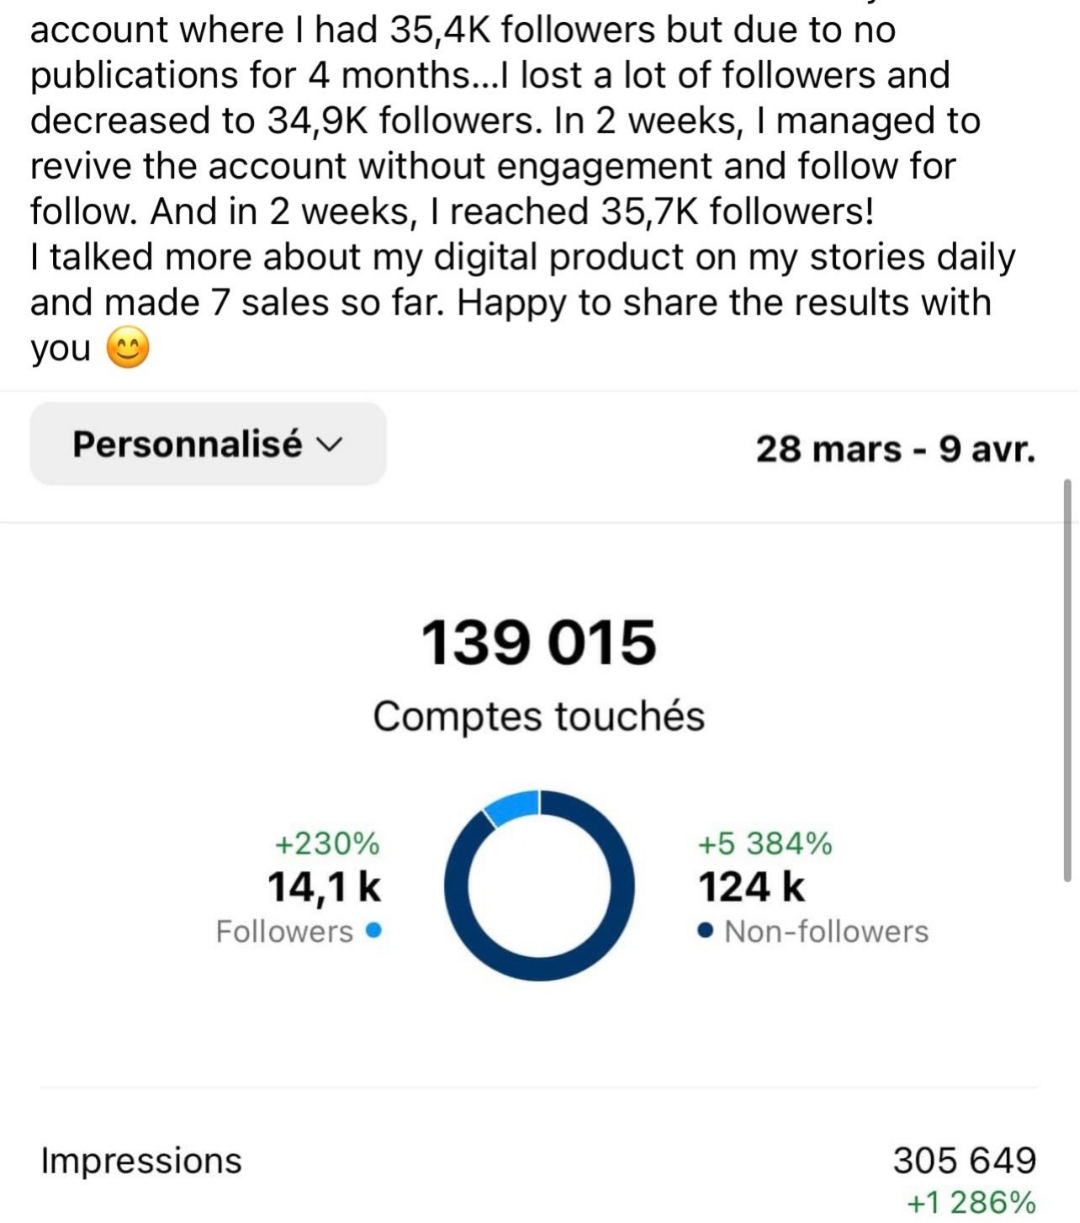Click the Non-followers legend label
This screenshot has height=1223, width=1080.
click(x=826, y=932)
